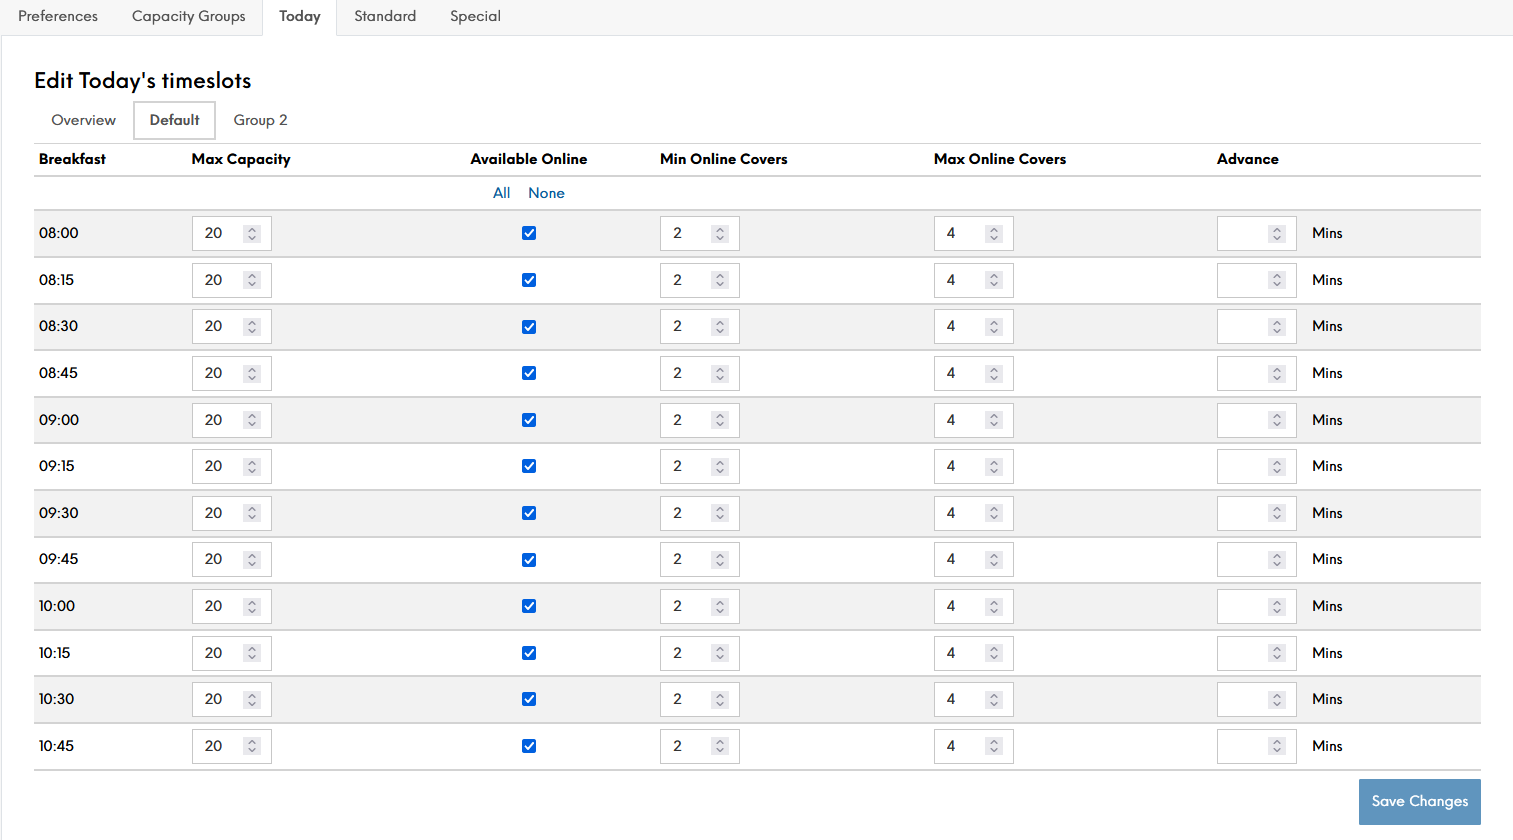Image resolution: width=1513 pixels, height=840 pixels.
Task: Click Min Online Covers stepper for 08:45
Action: point(720,373)
